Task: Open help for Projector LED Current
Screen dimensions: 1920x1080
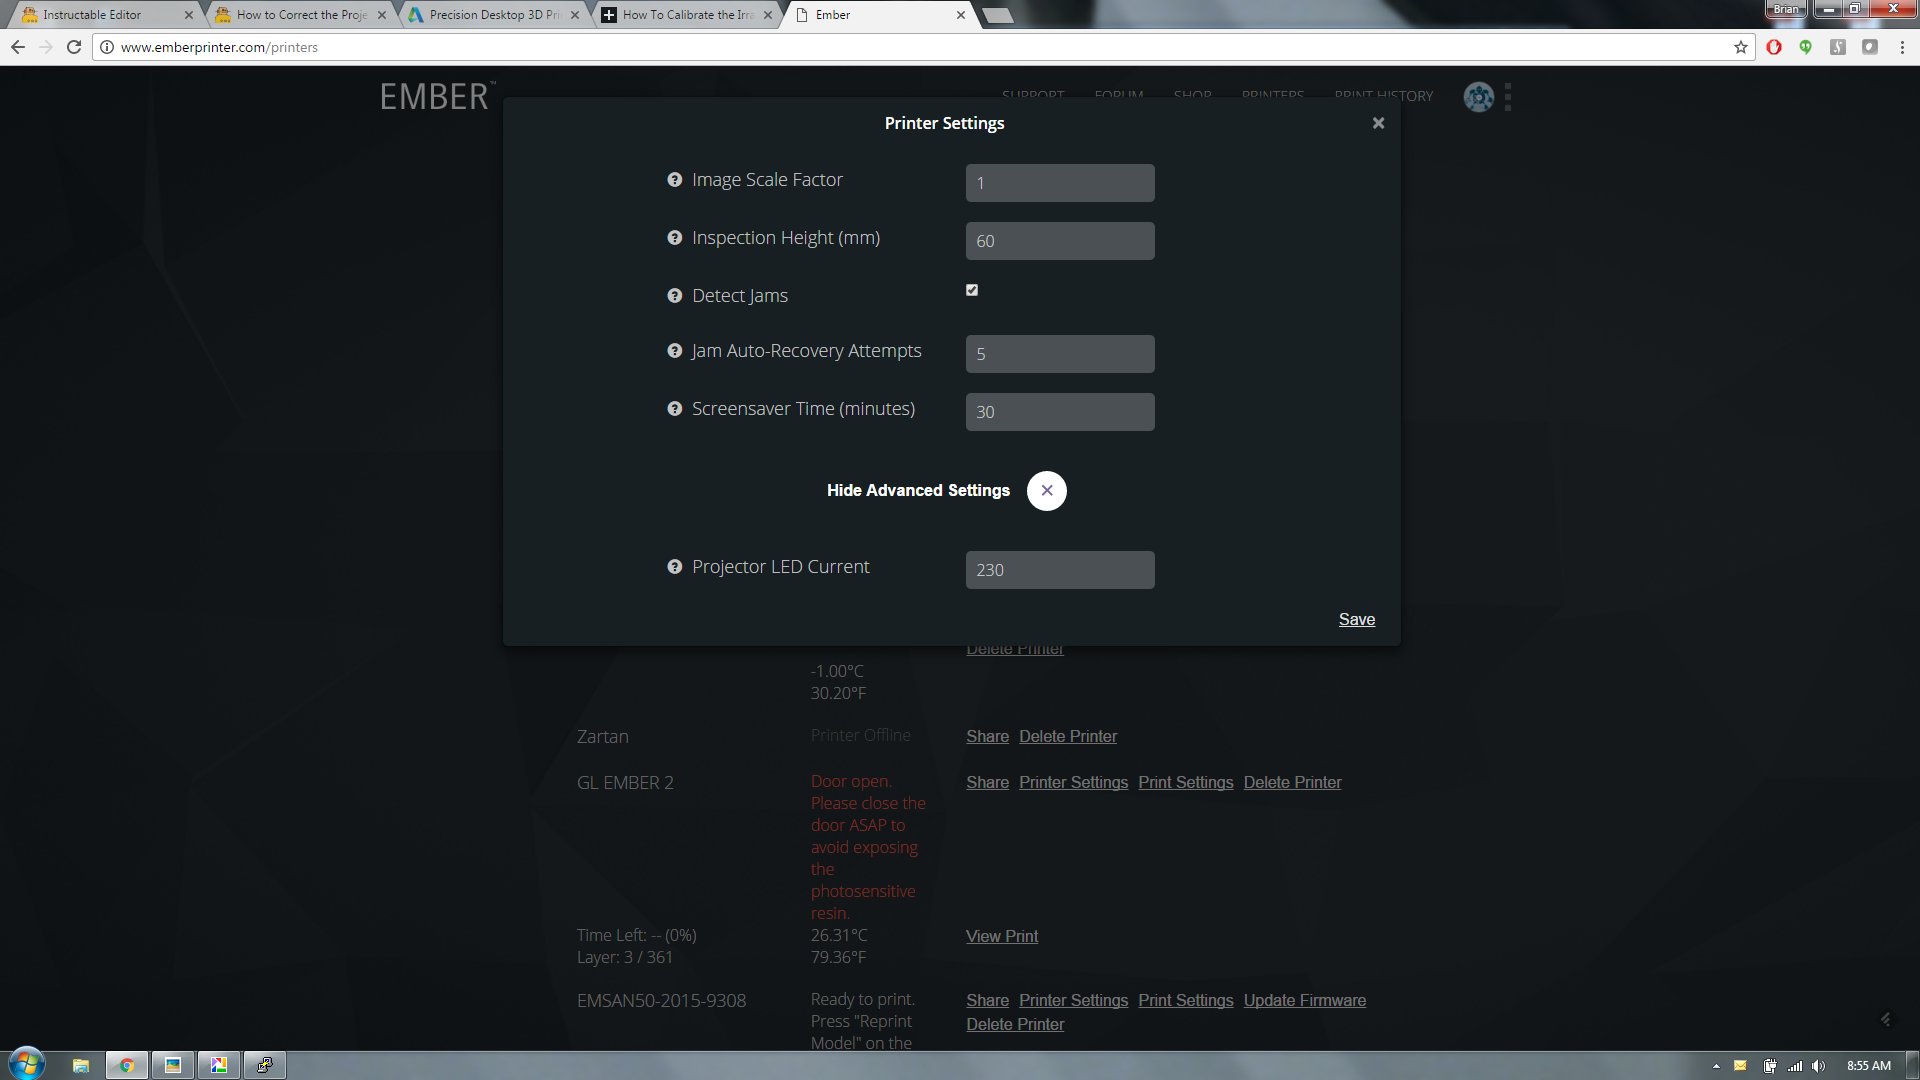Action: pos(674,567)
